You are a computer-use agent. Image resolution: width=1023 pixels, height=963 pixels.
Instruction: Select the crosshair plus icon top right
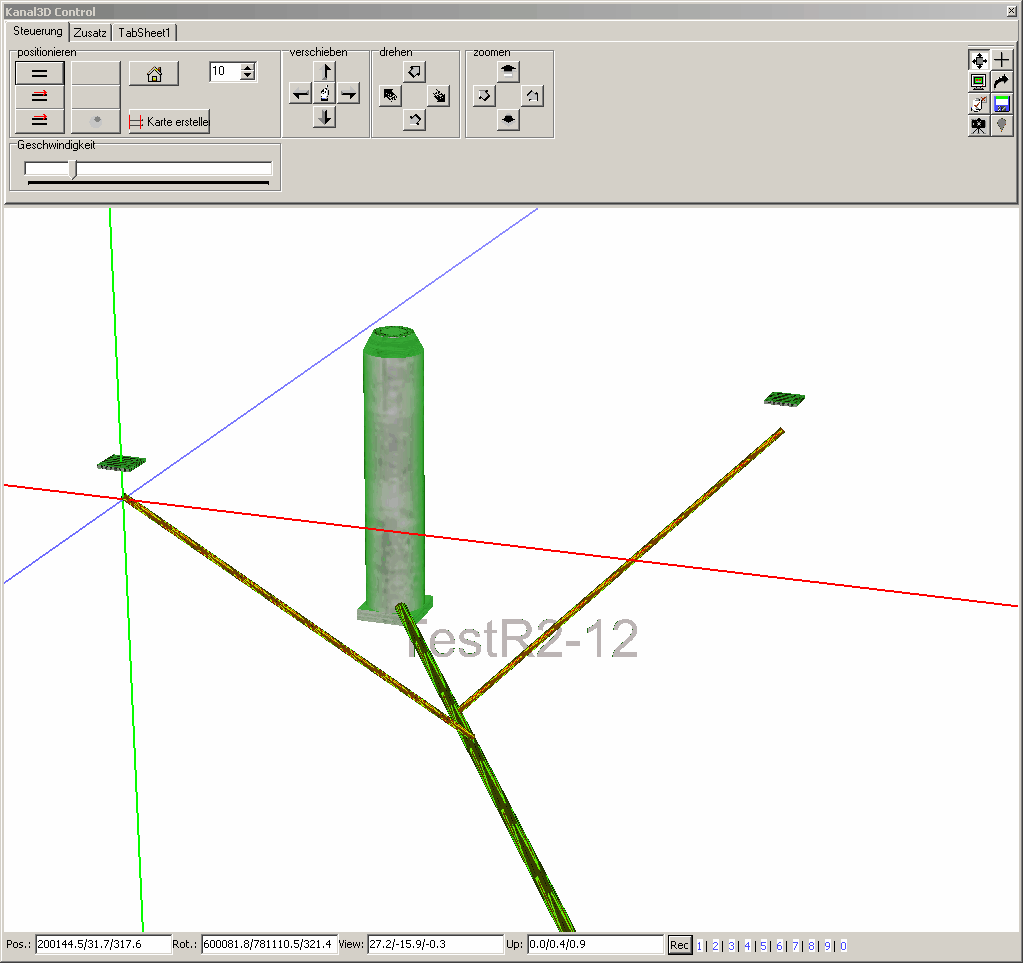click(1001, 59)
